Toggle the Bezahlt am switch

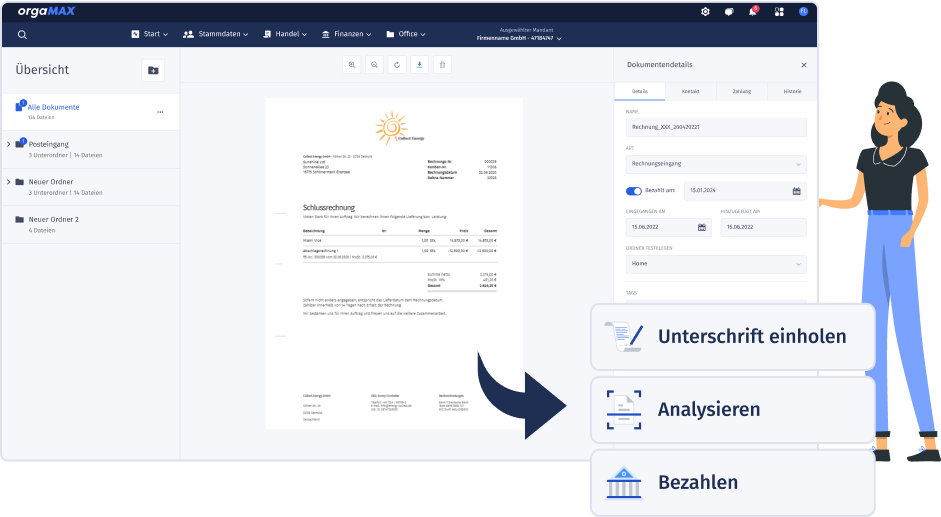point(634,191)
